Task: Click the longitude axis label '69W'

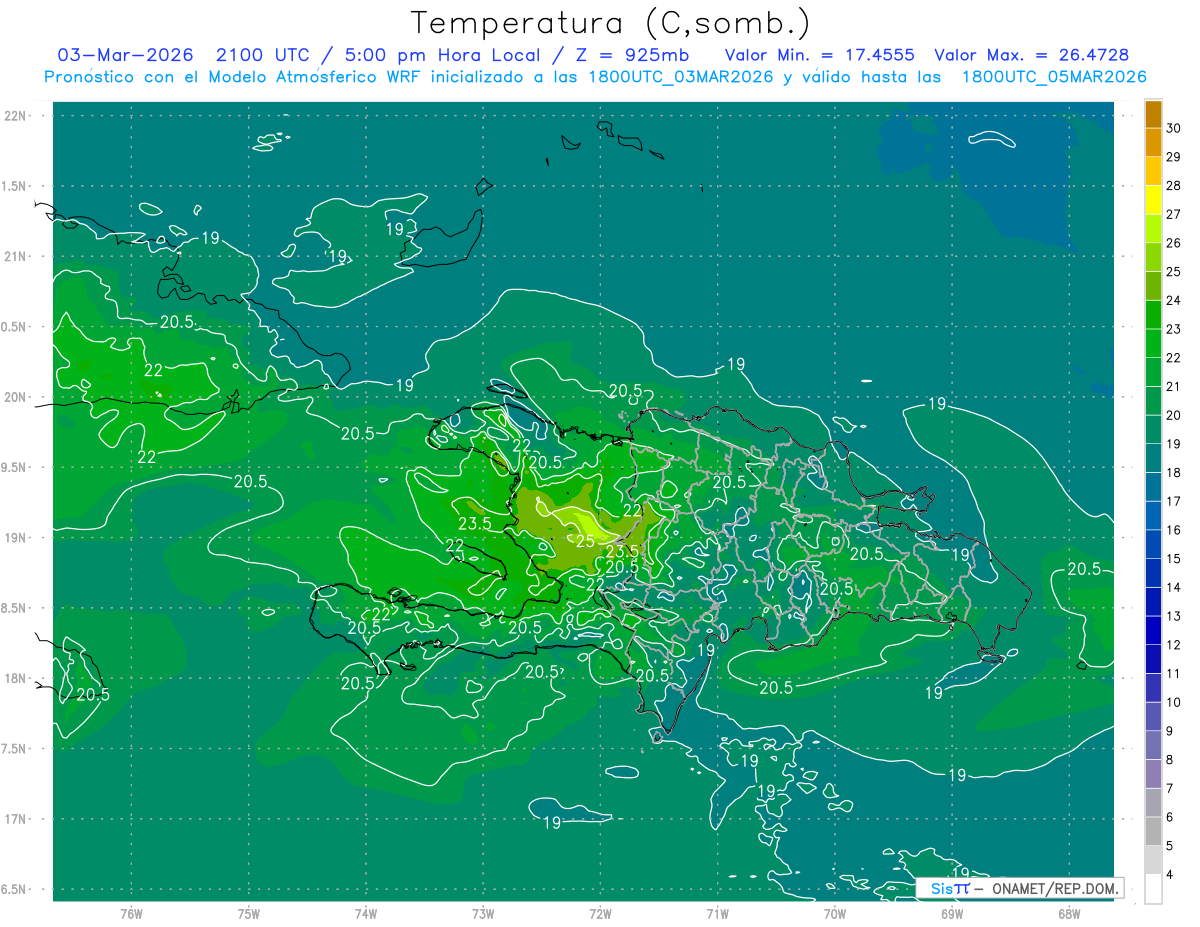Action: pos(952,914)
